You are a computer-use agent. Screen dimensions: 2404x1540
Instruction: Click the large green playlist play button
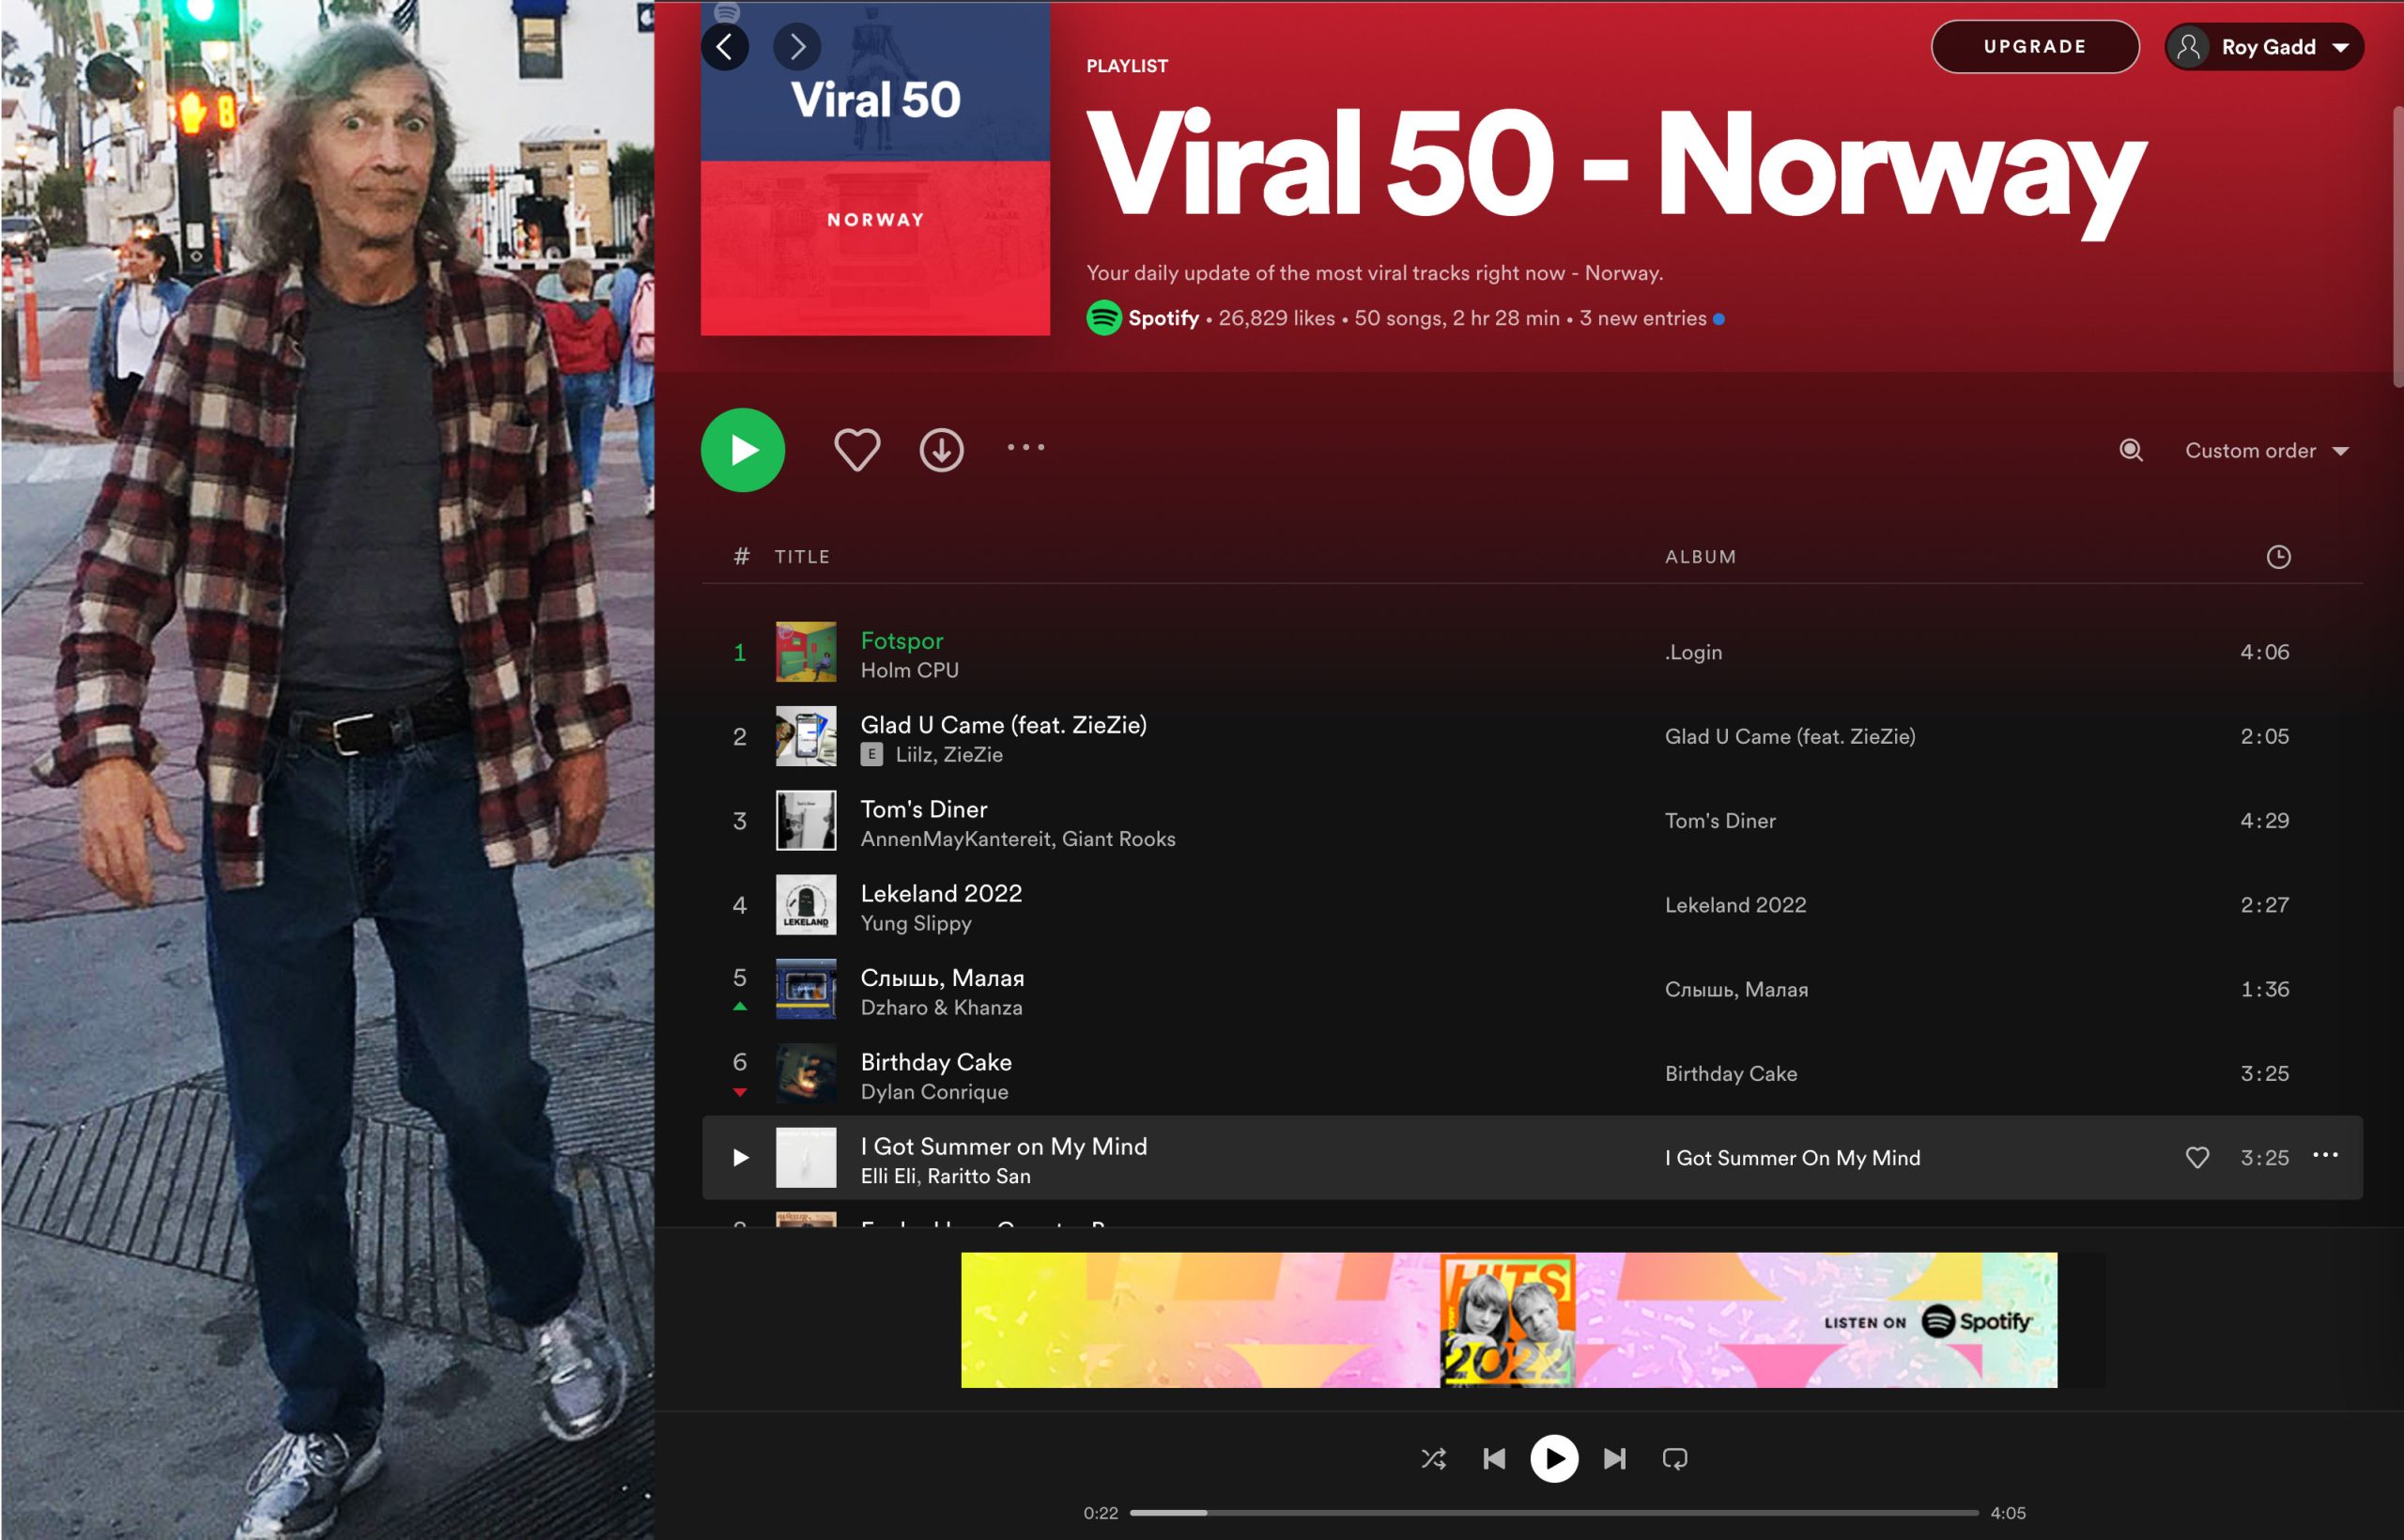[x=742, y=450]
